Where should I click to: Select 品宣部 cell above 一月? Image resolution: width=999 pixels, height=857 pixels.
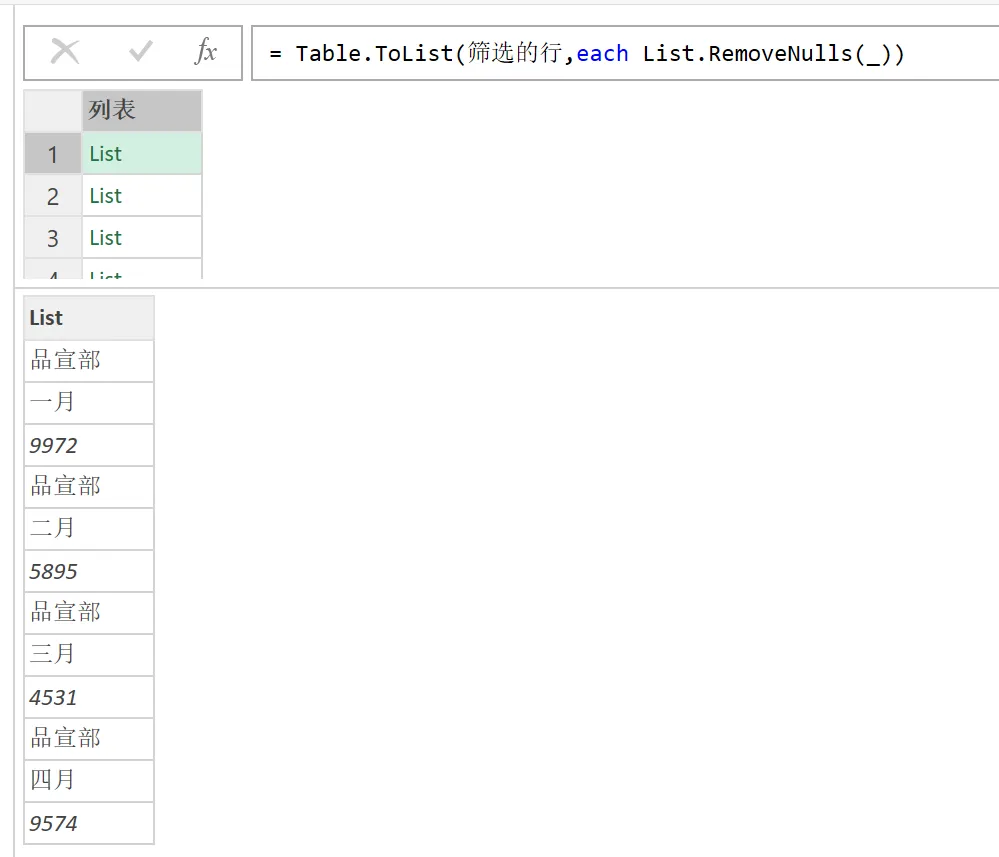tap(89, 361)
